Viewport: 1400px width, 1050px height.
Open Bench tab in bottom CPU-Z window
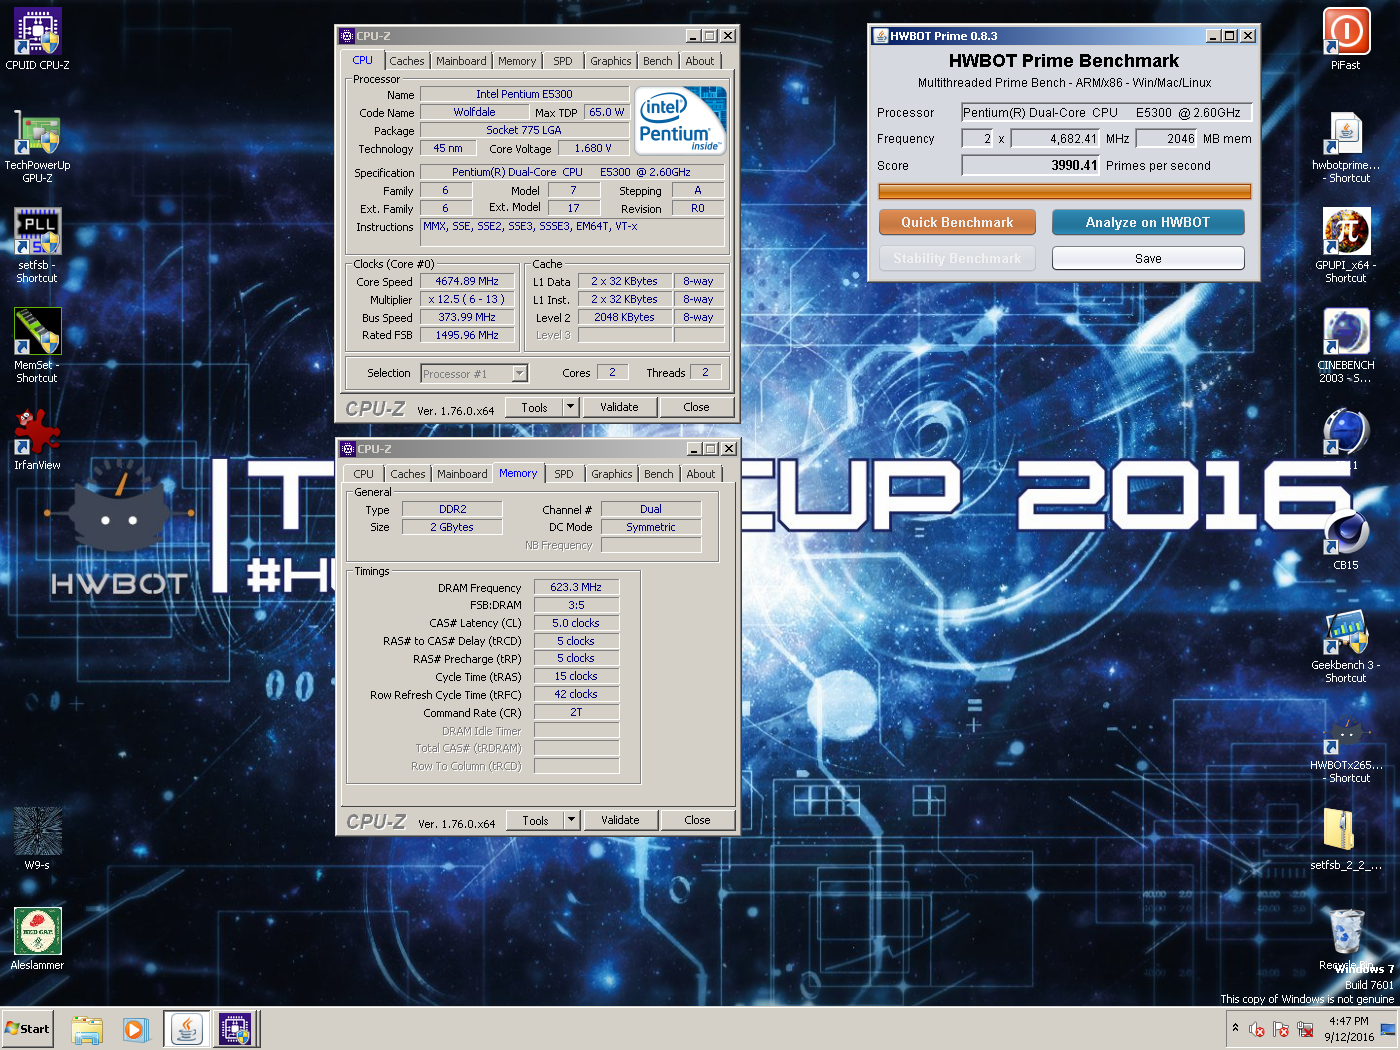(659, 474)
